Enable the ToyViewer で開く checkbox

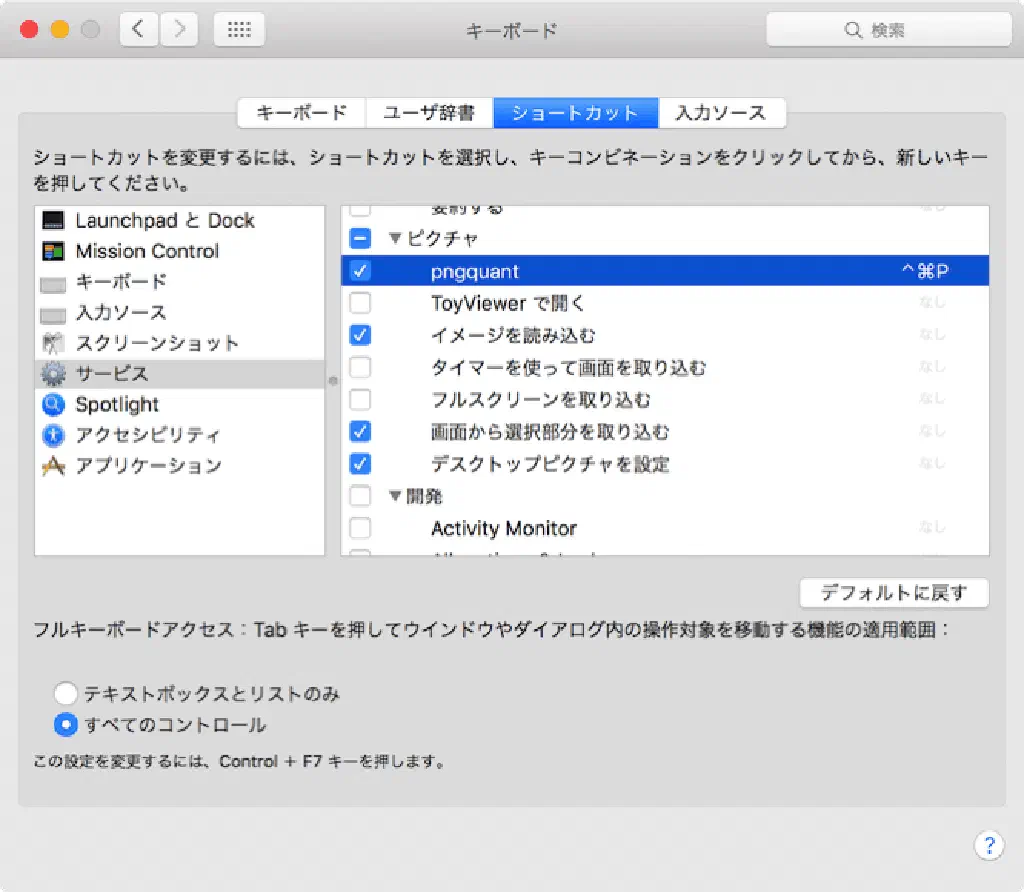coord(361,303)
